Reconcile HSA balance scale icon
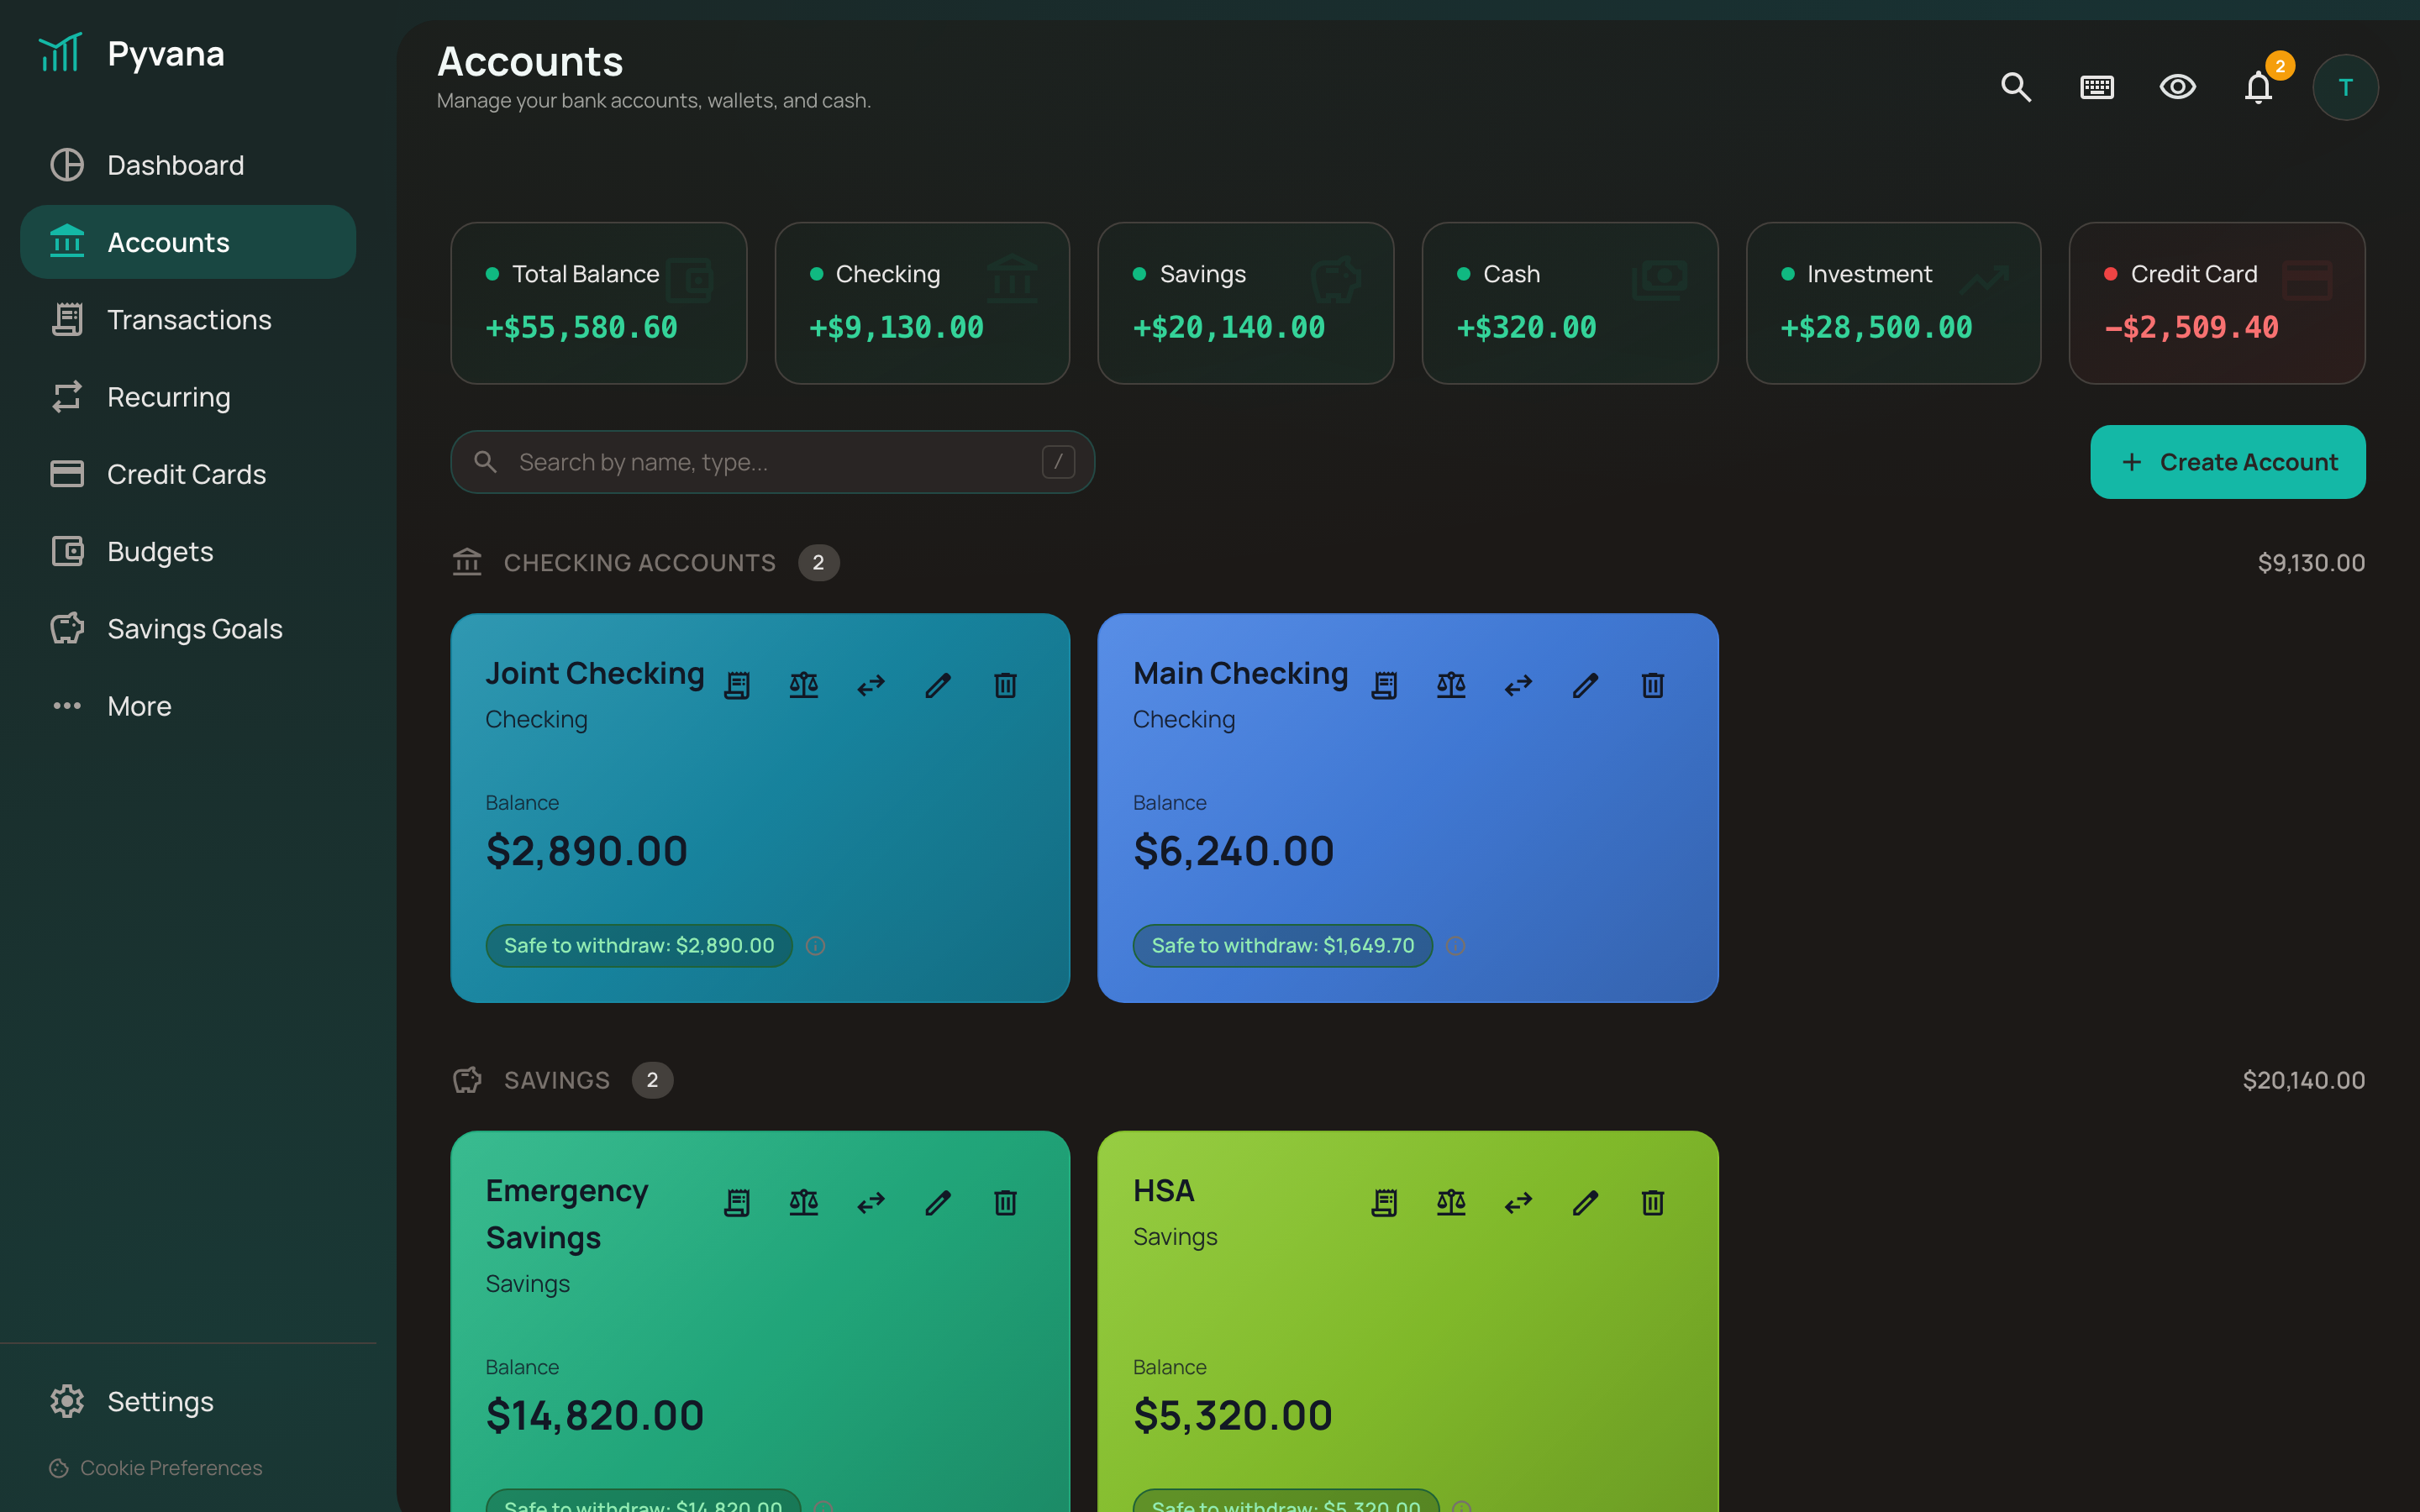Viewport: 2420px width, 1512px height. pos(1451,1202)
